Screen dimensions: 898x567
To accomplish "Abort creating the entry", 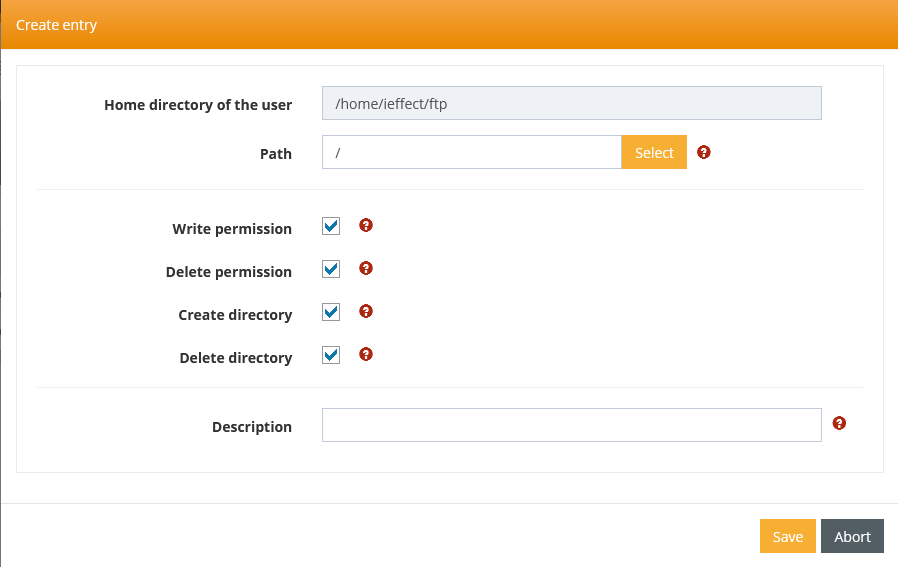I will pyautogui.click(x=853, y=537).
